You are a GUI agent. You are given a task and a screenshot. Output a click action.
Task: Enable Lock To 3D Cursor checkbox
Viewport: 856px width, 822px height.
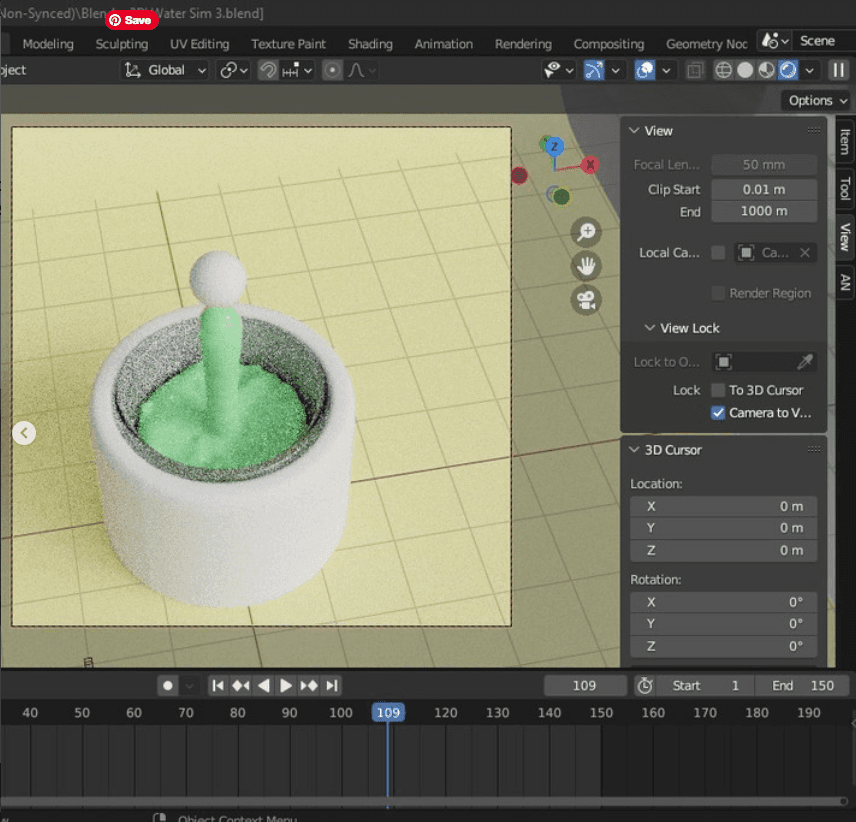pos(718,390)
